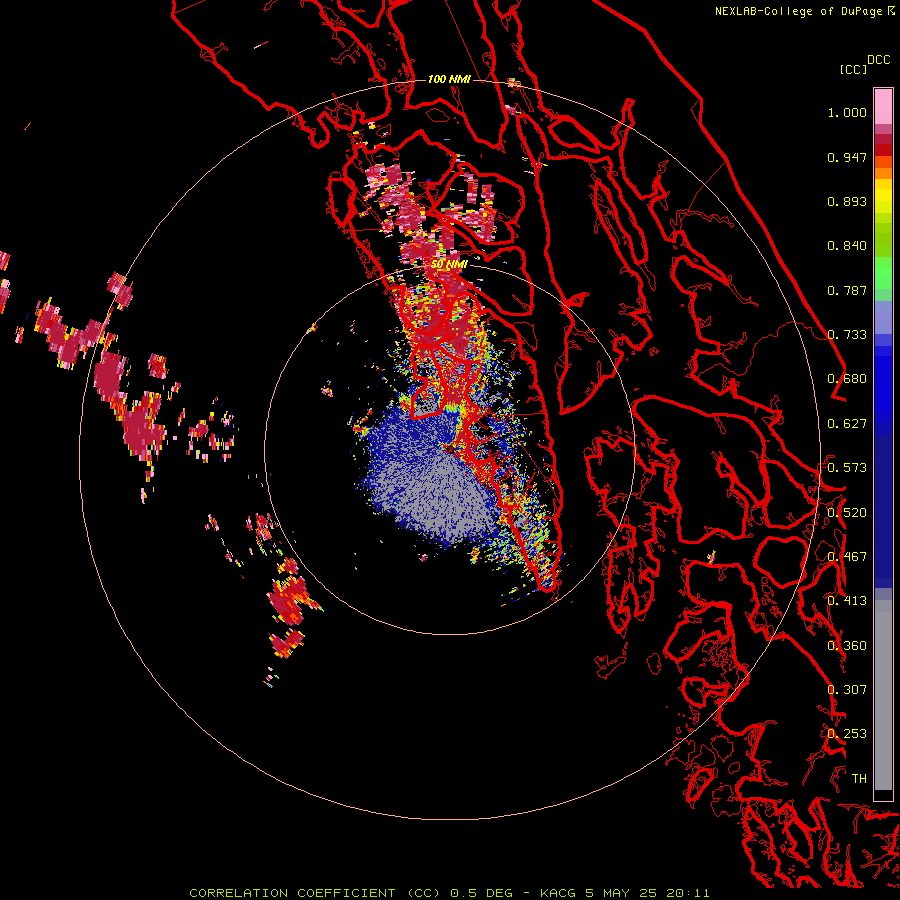Select the 0.947 legend value
The image size is (900, 900).
(847, 157)
